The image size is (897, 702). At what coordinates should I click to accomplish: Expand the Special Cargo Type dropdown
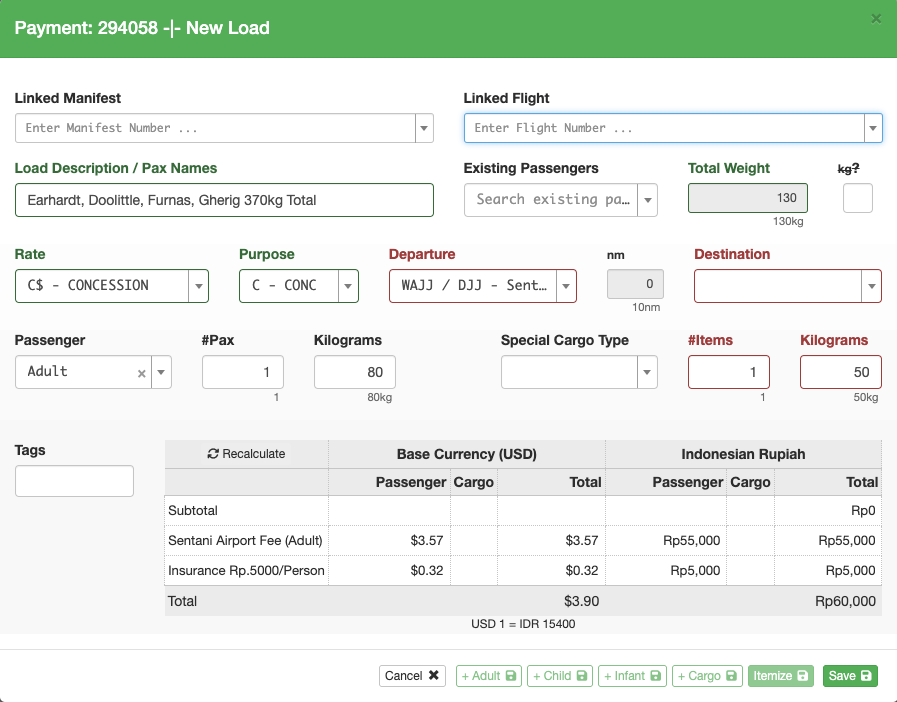pyautogui.click(x=648, y=372)
